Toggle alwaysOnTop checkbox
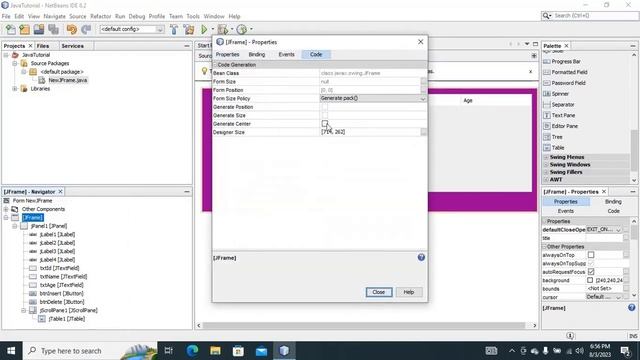The image size is (640, 360). click(x=591, y=255)
